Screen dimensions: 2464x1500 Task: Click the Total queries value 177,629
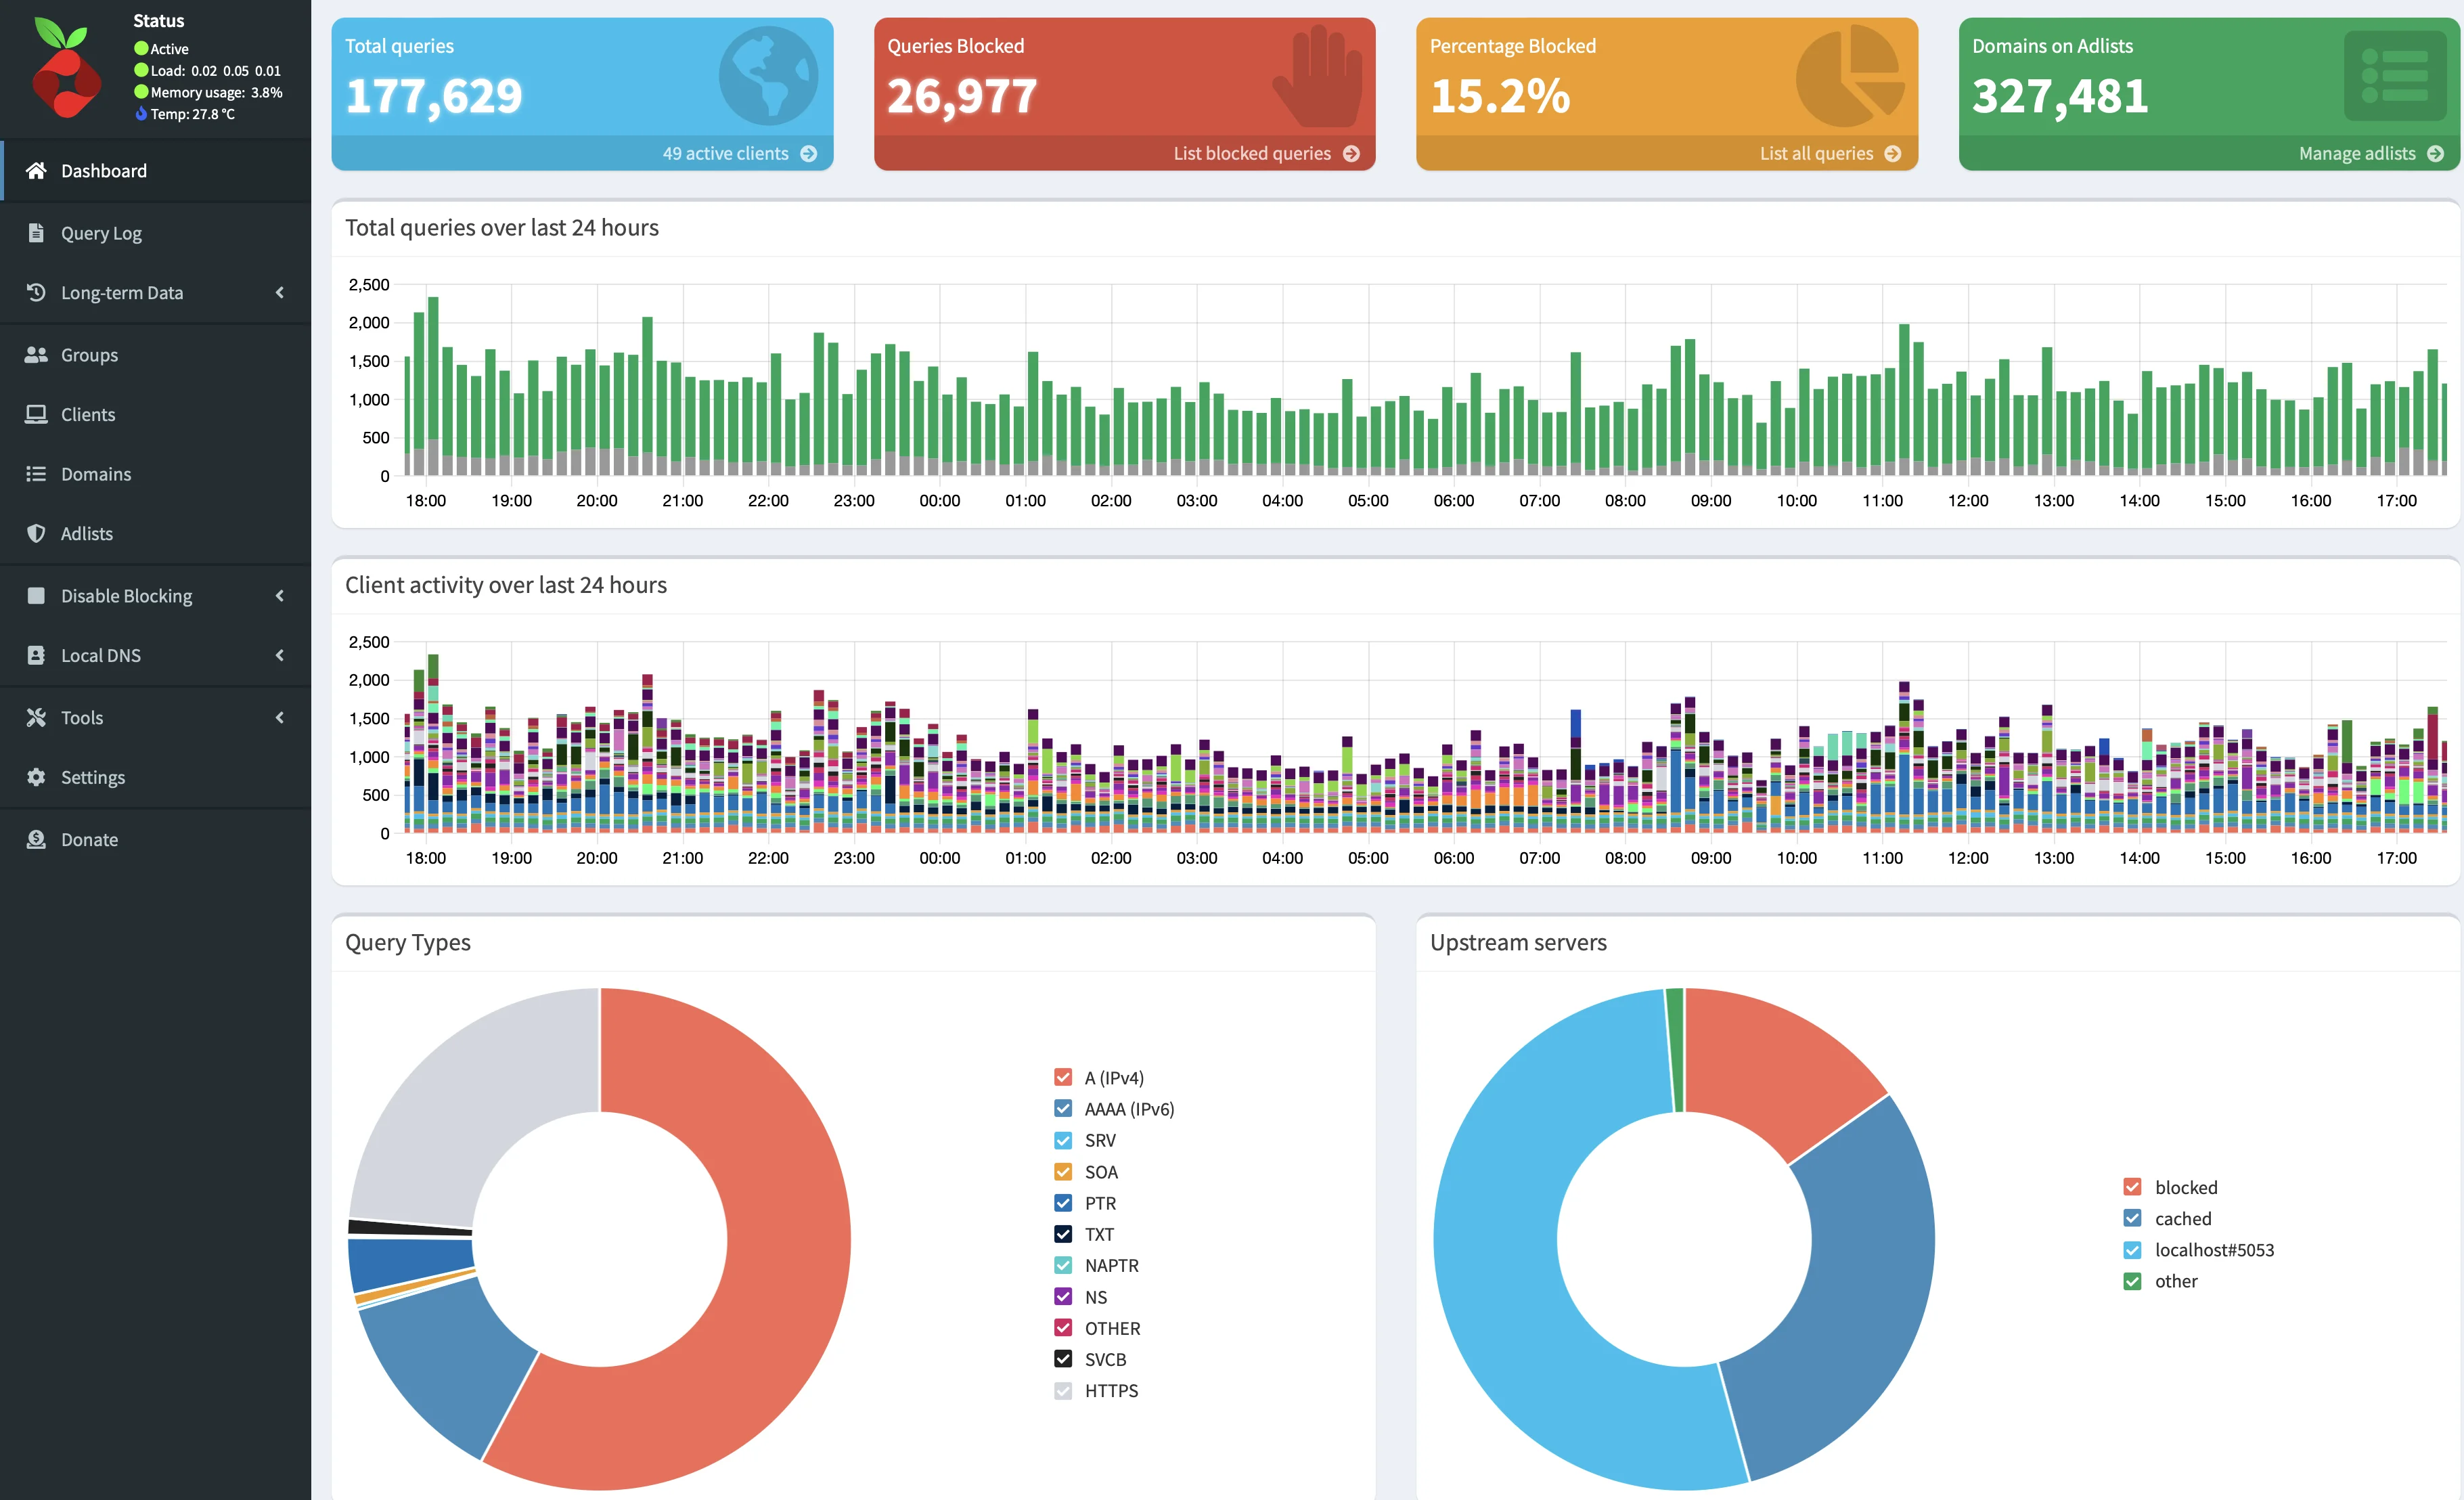434,96
